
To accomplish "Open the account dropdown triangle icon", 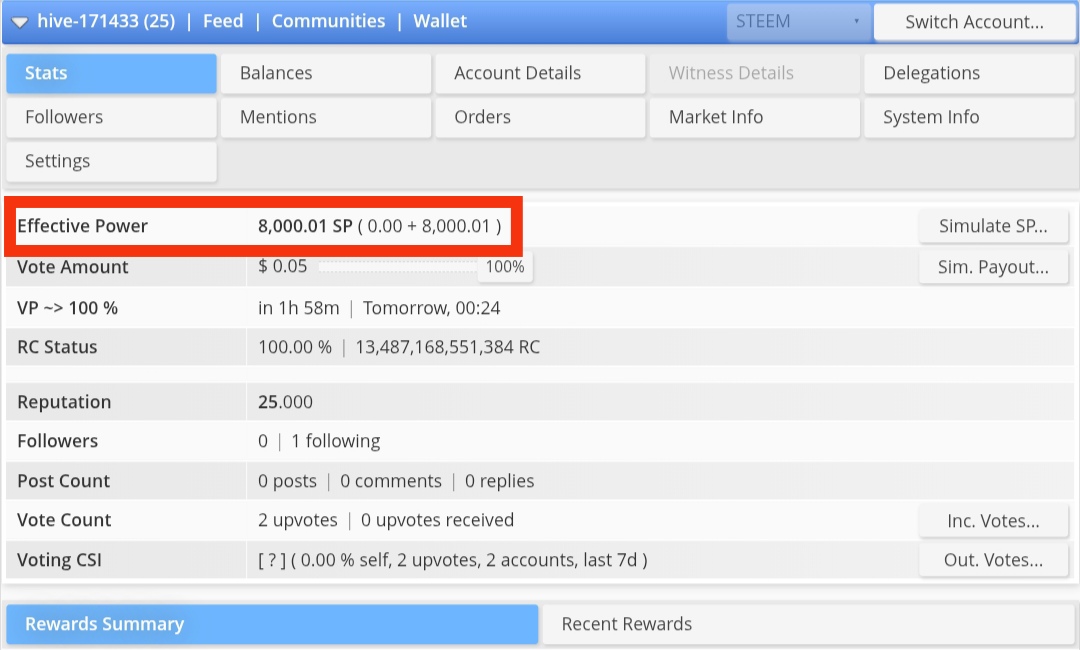I will [x=19, y=23].
